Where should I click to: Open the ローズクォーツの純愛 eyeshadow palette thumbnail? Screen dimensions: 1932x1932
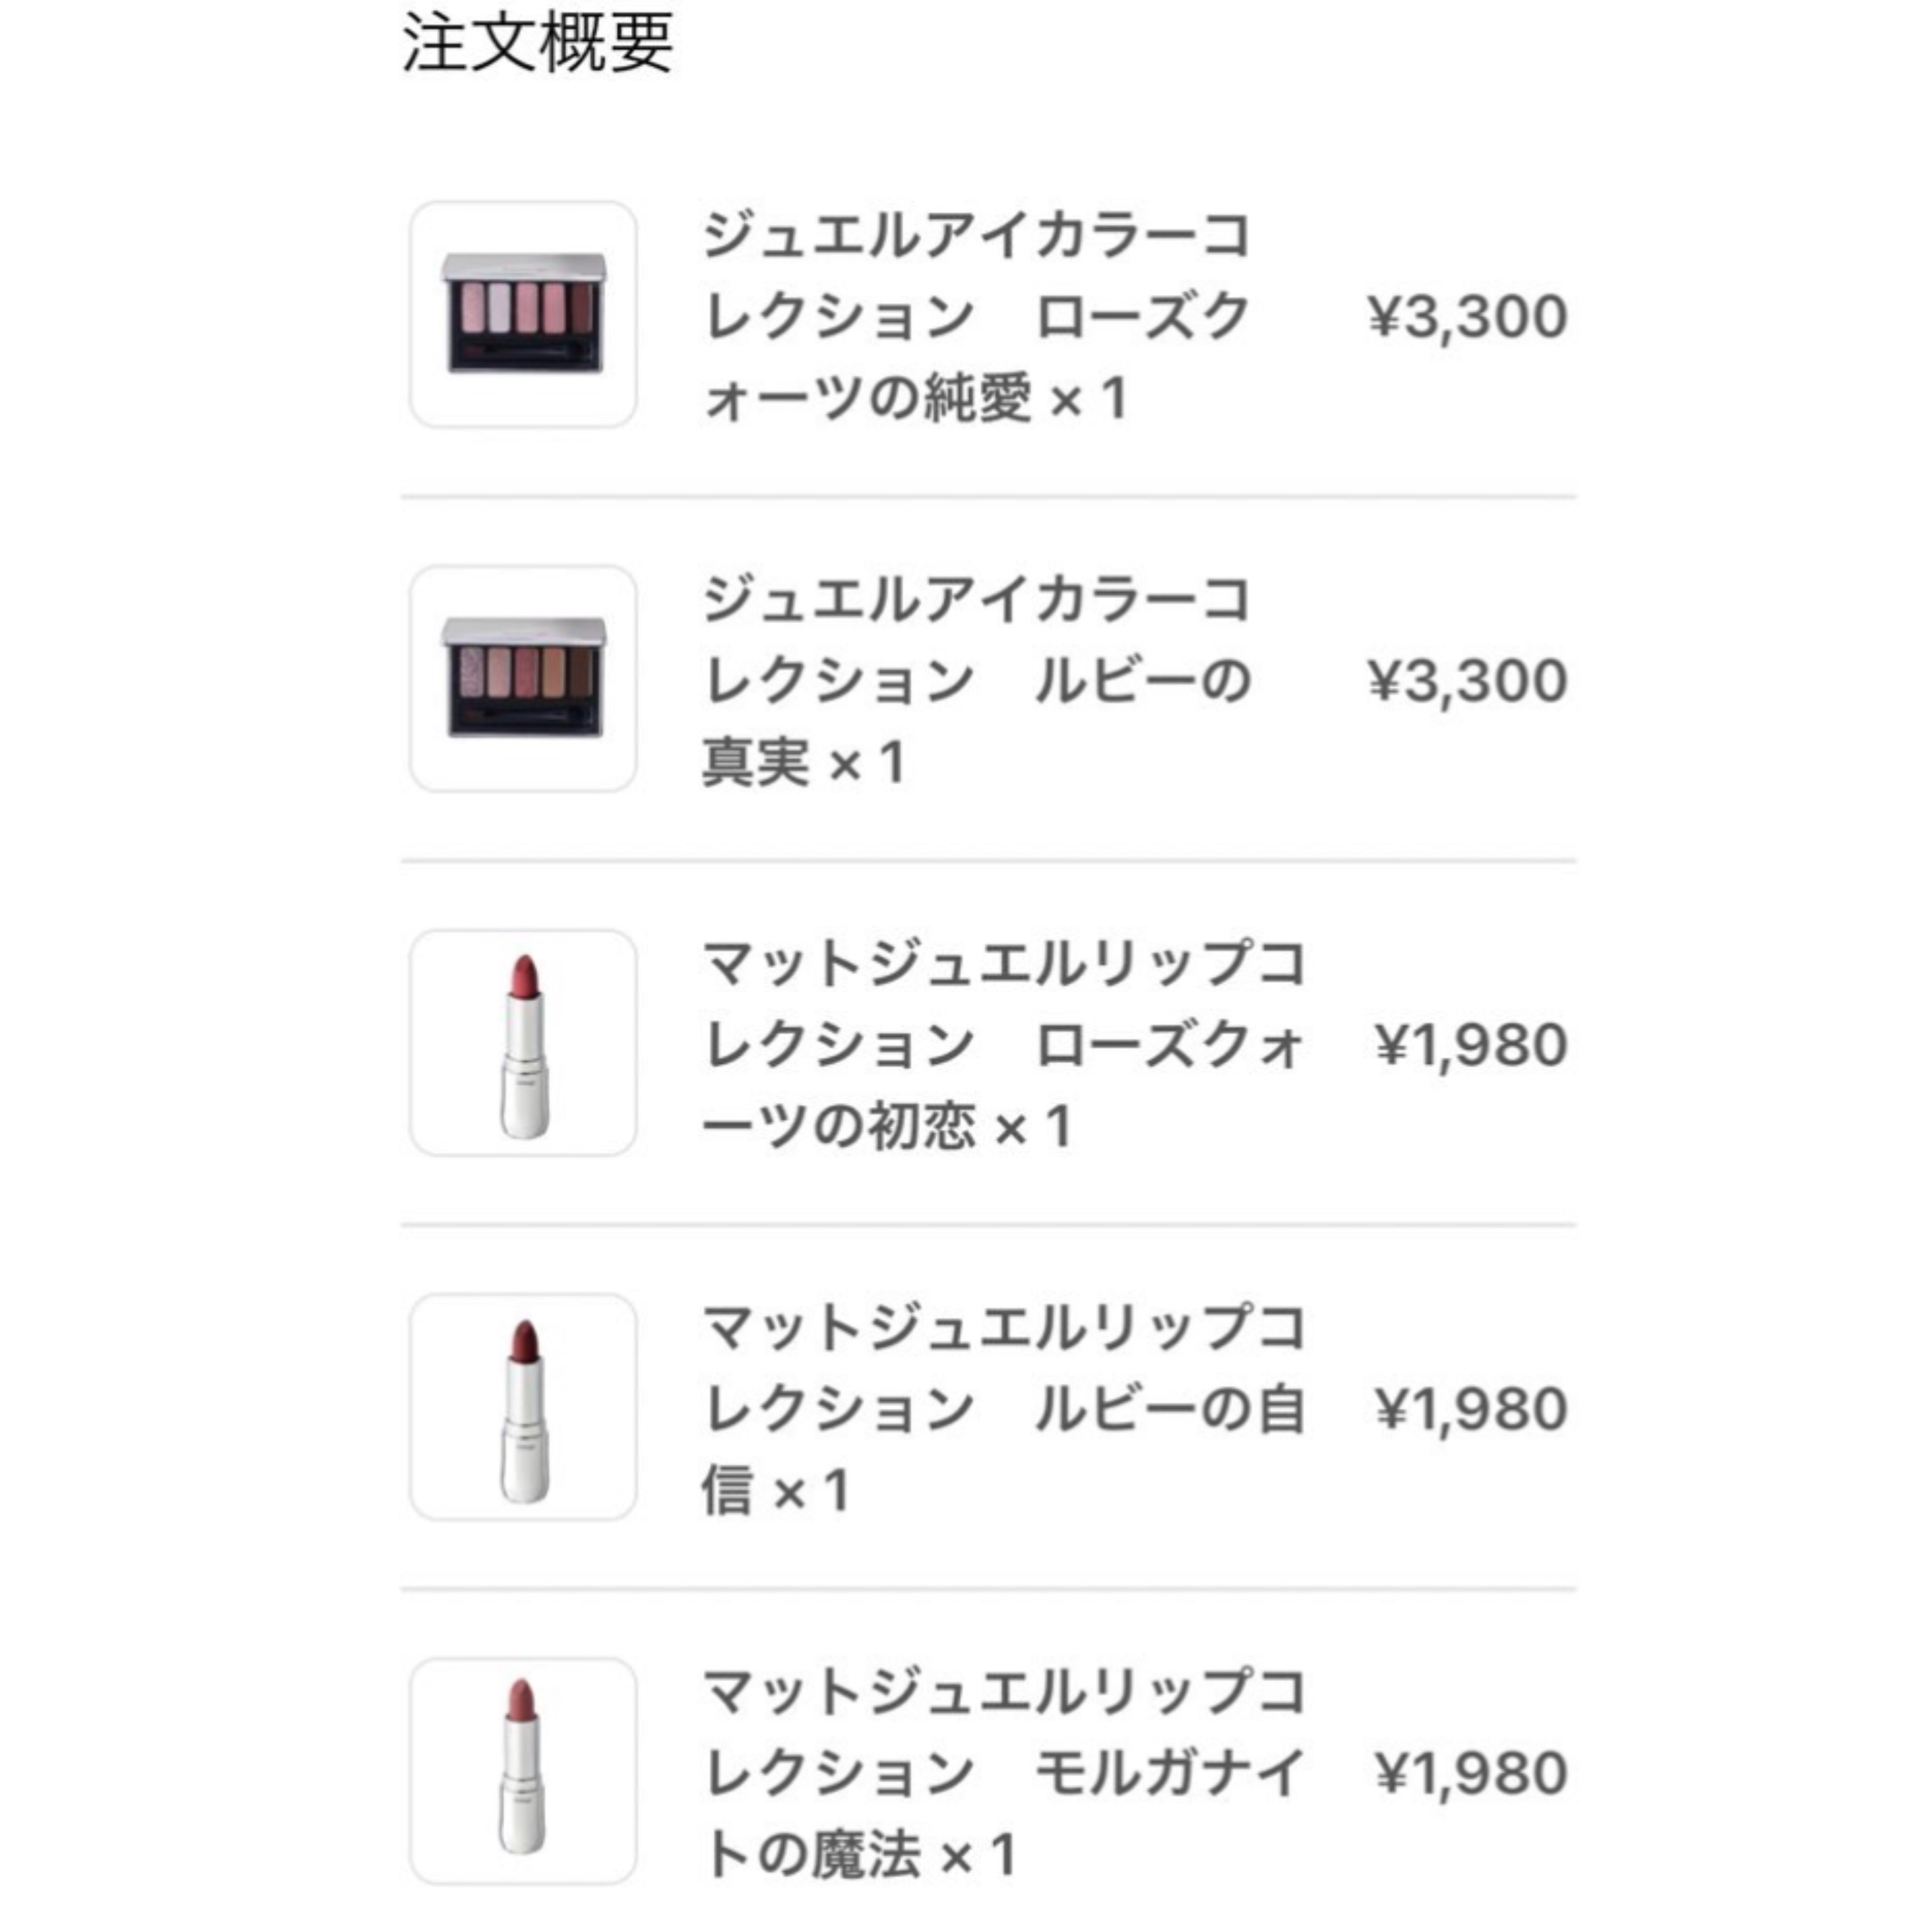[x=523, y=315]
